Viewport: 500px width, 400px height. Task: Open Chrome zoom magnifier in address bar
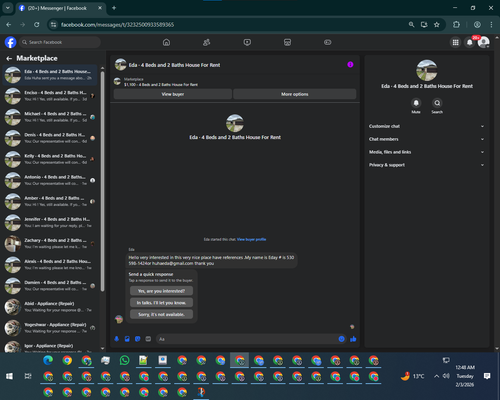click(411, 25)
